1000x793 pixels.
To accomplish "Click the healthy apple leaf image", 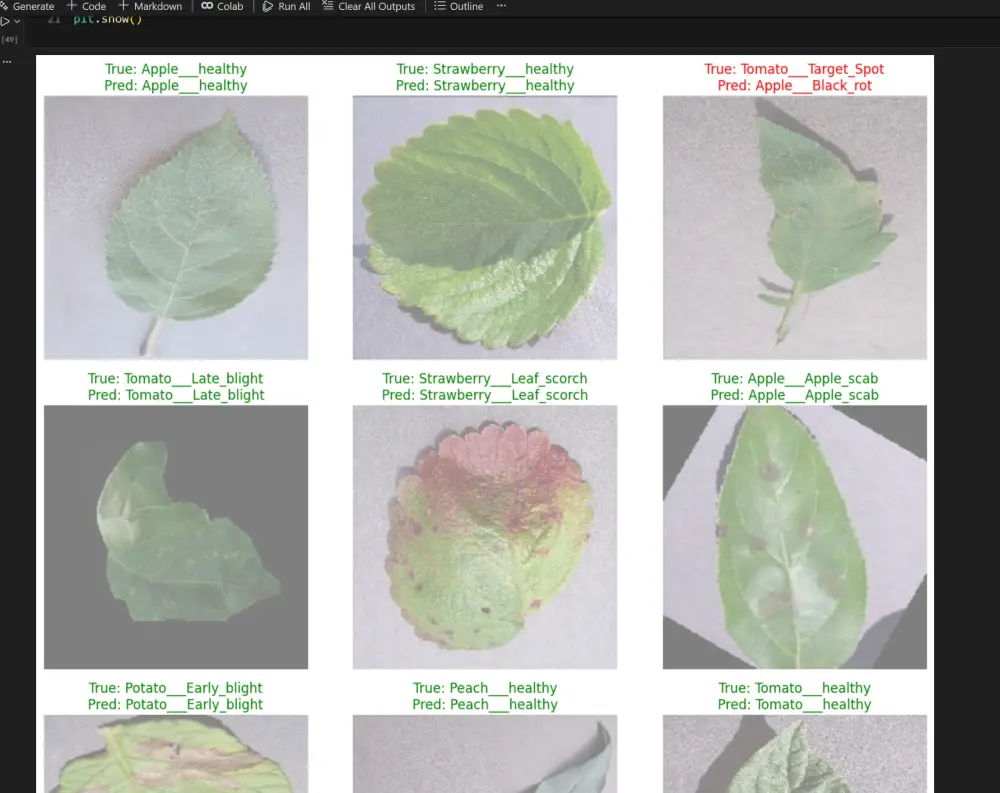I will click(x=176, y=228).
